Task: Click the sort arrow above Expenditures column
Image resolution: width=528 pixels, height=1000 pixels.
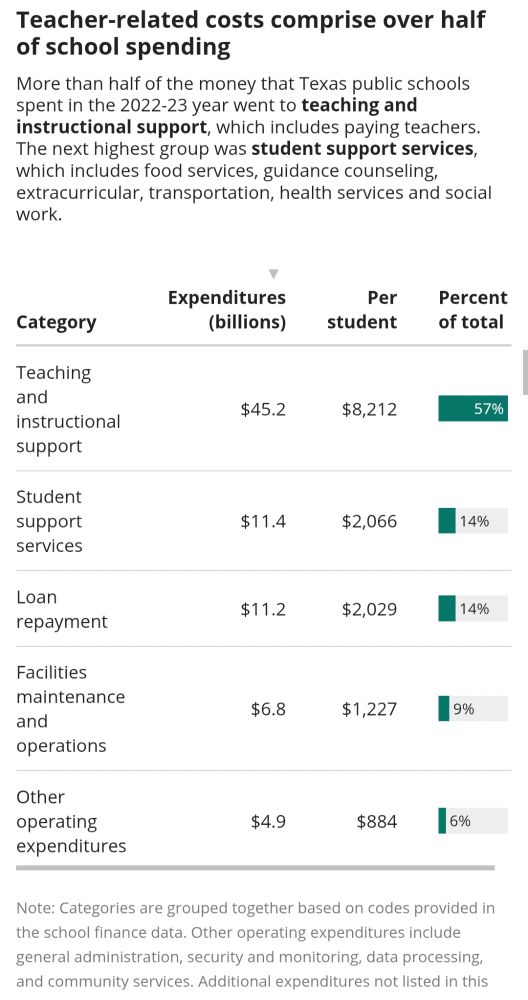Action: point(274,274)
